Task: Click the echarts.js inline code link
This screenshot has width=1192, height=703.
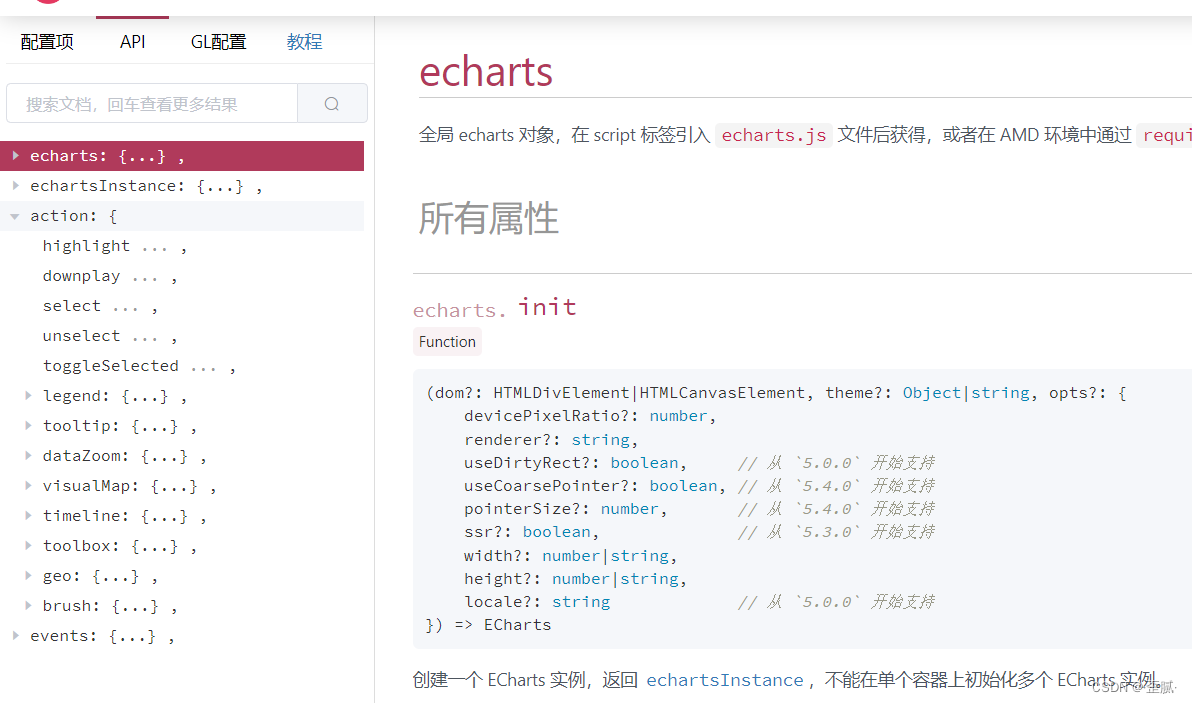Action: tap(773, 134)
